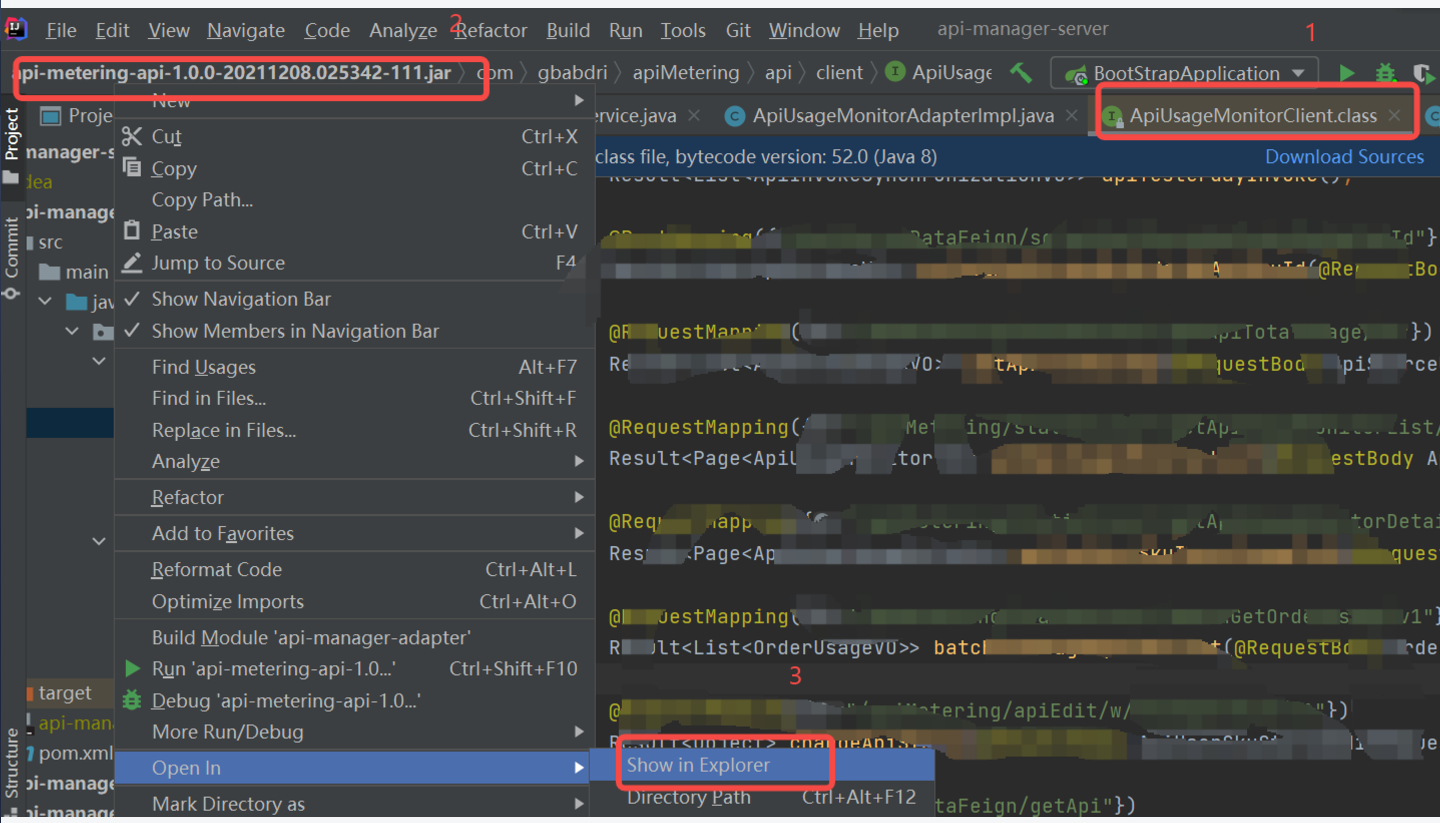This screenshot has width=1440, height=823.
Task: Click the apiMetering breadcrumb segment
Action: (686, 72)
